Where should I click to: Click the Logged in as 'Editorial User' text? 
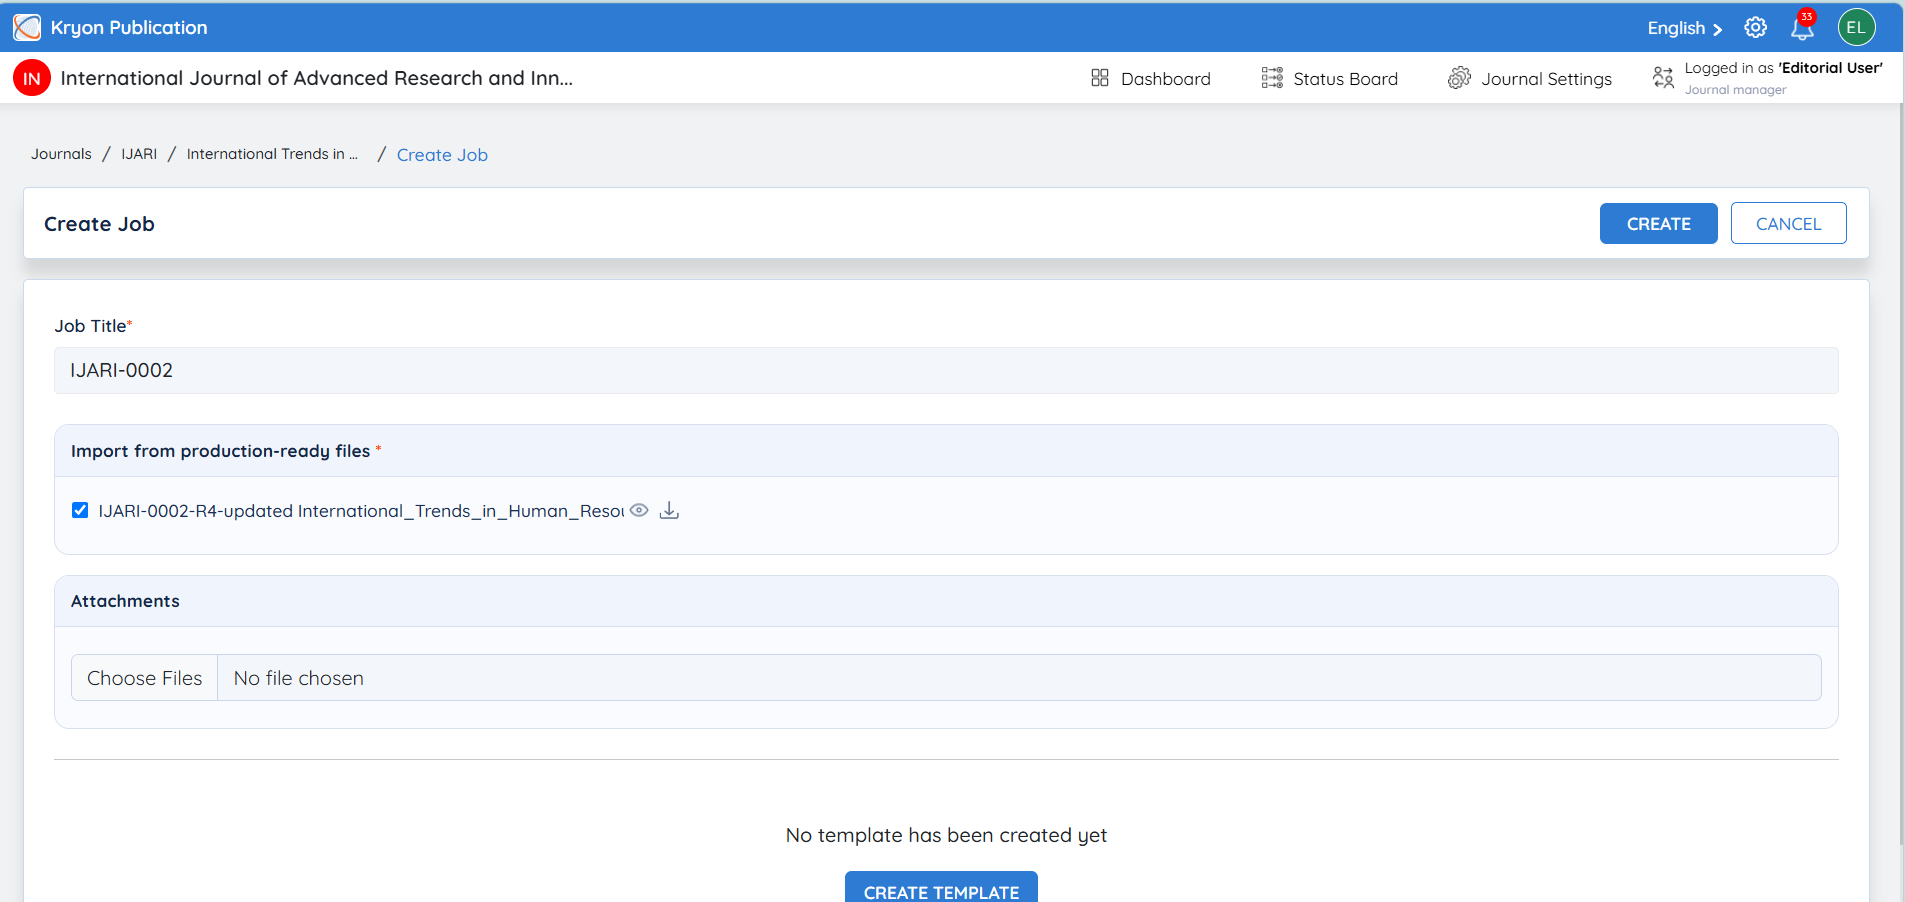click(1783, 68)
